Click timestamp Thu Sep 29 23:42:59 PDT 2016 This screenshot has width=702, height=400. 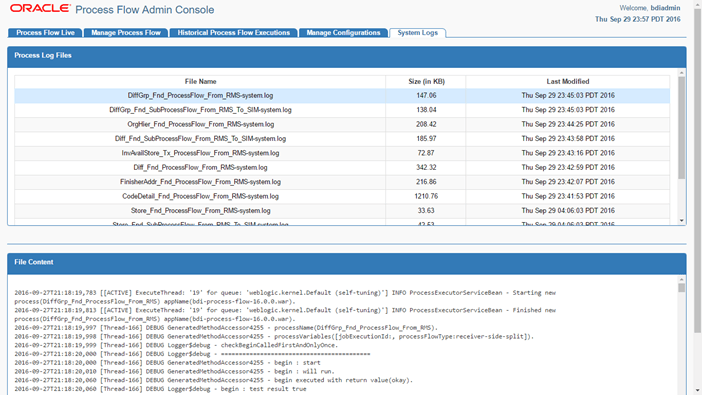pyautogui.click(x=568, y=167)
